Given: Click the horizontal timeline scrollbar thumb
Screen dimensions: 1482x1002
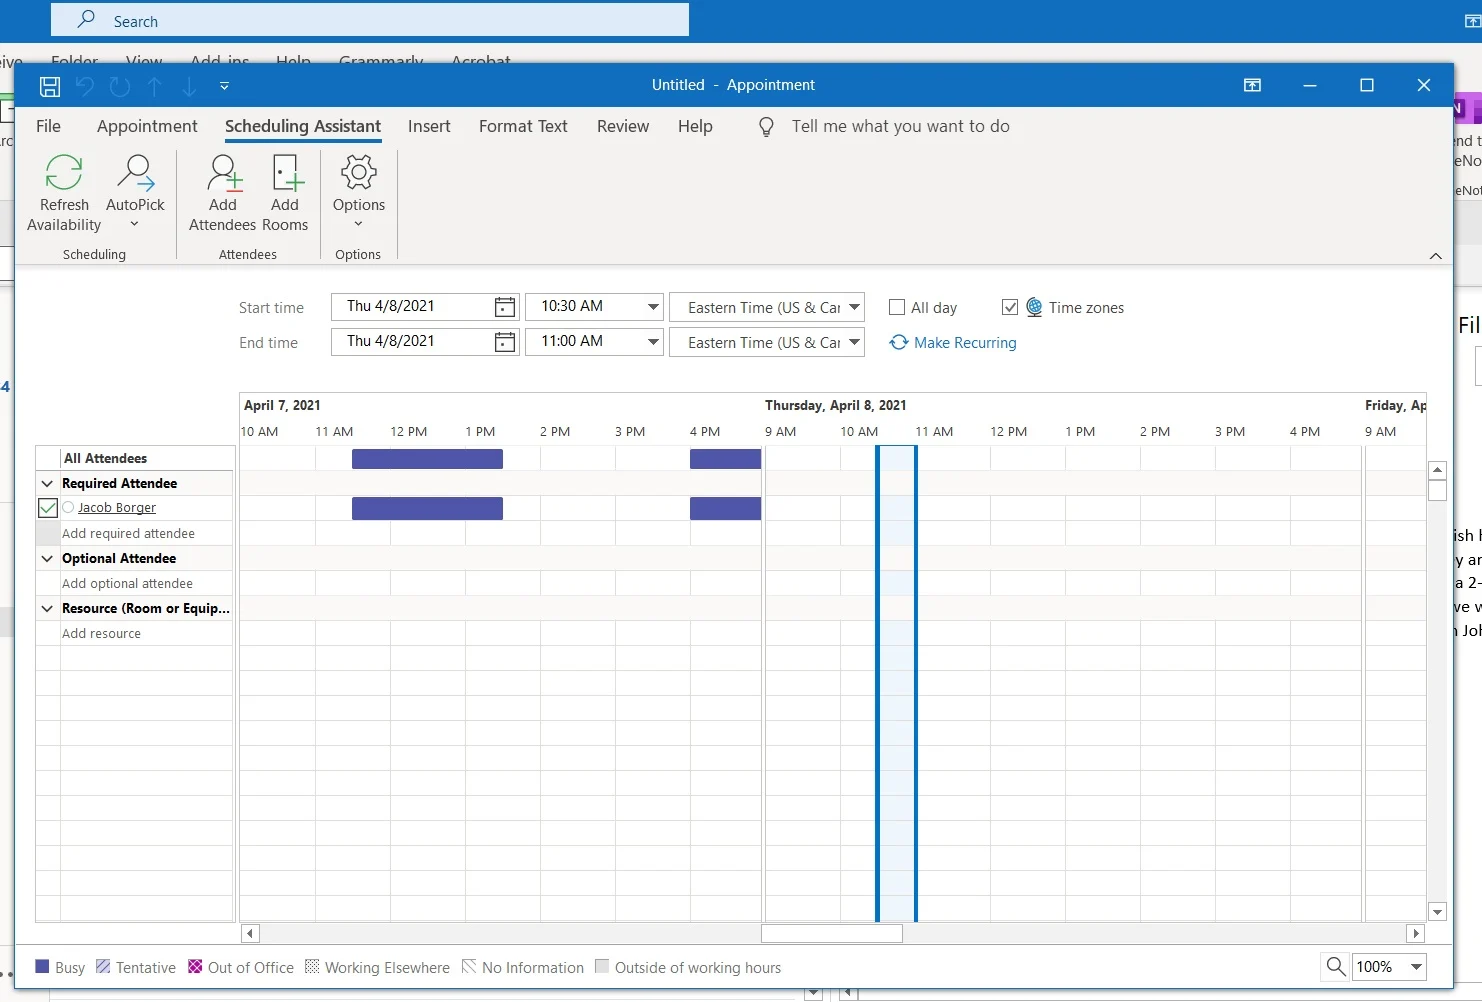Looking at the screenshot, I should point(831,933).
